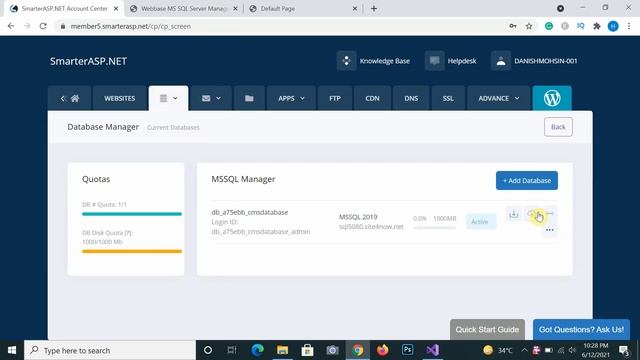The height and width of the screenshot is (360, 640).
Task: Expand the ADVANCE menu
Action: pos(499,98)
